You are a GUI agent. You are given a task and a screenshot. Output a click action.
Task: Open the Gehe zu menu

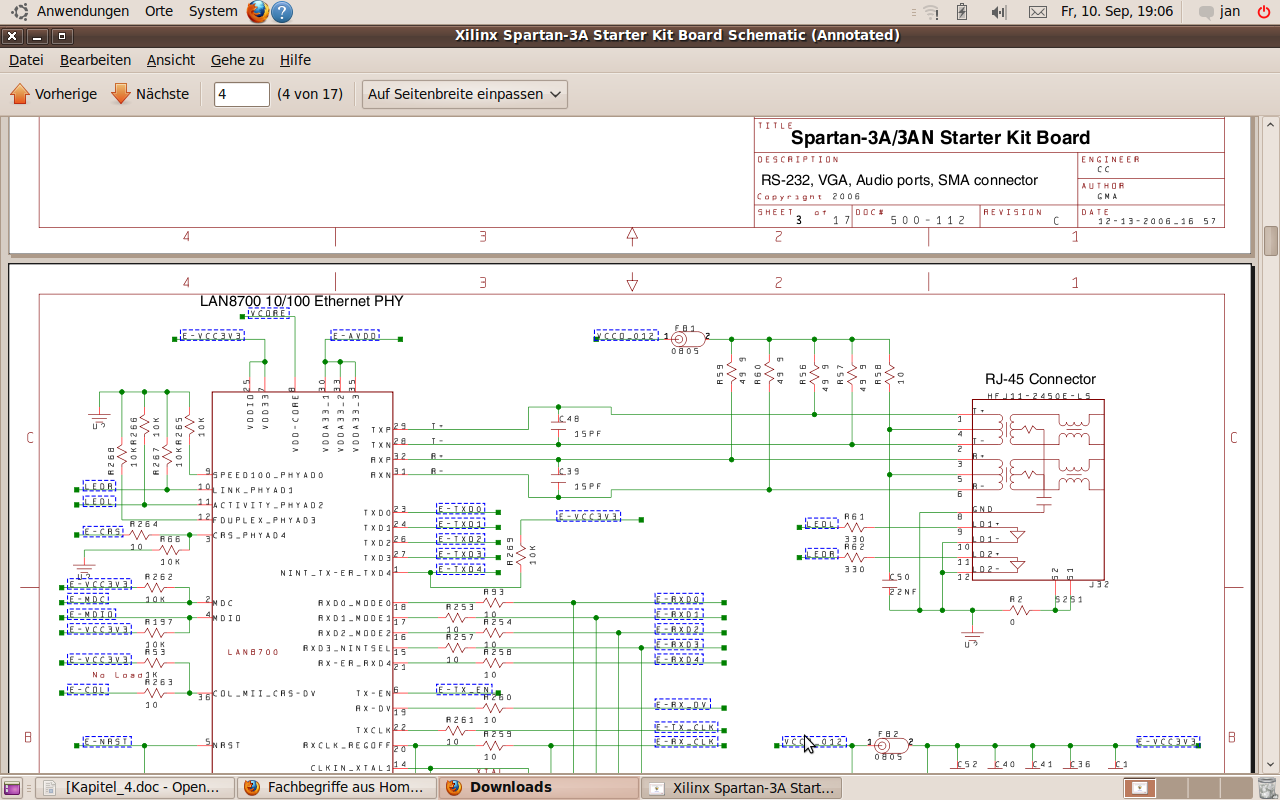[237, 60]
